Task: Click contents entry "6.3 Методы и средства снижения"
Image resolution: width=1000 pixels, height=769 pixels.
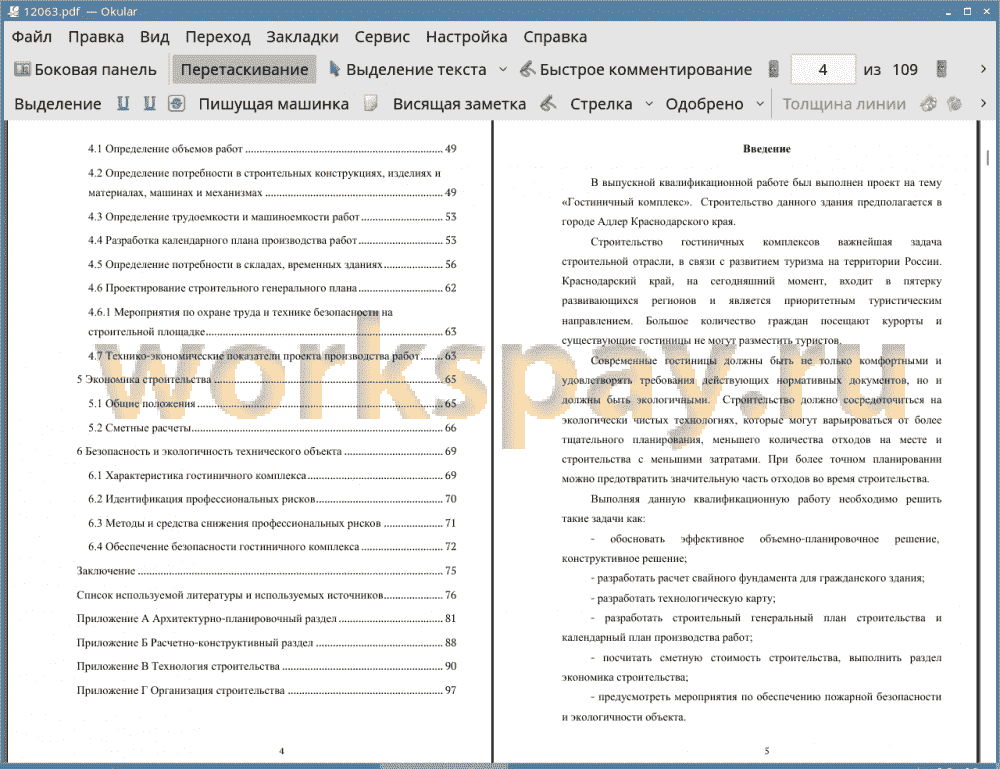Action: click(x=272, y=524)
